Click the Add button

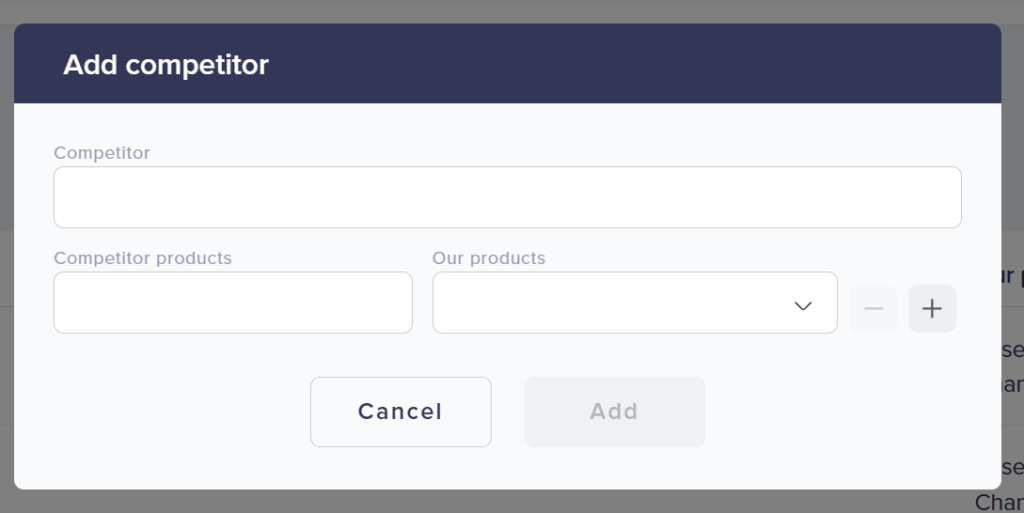coord(614,412)
